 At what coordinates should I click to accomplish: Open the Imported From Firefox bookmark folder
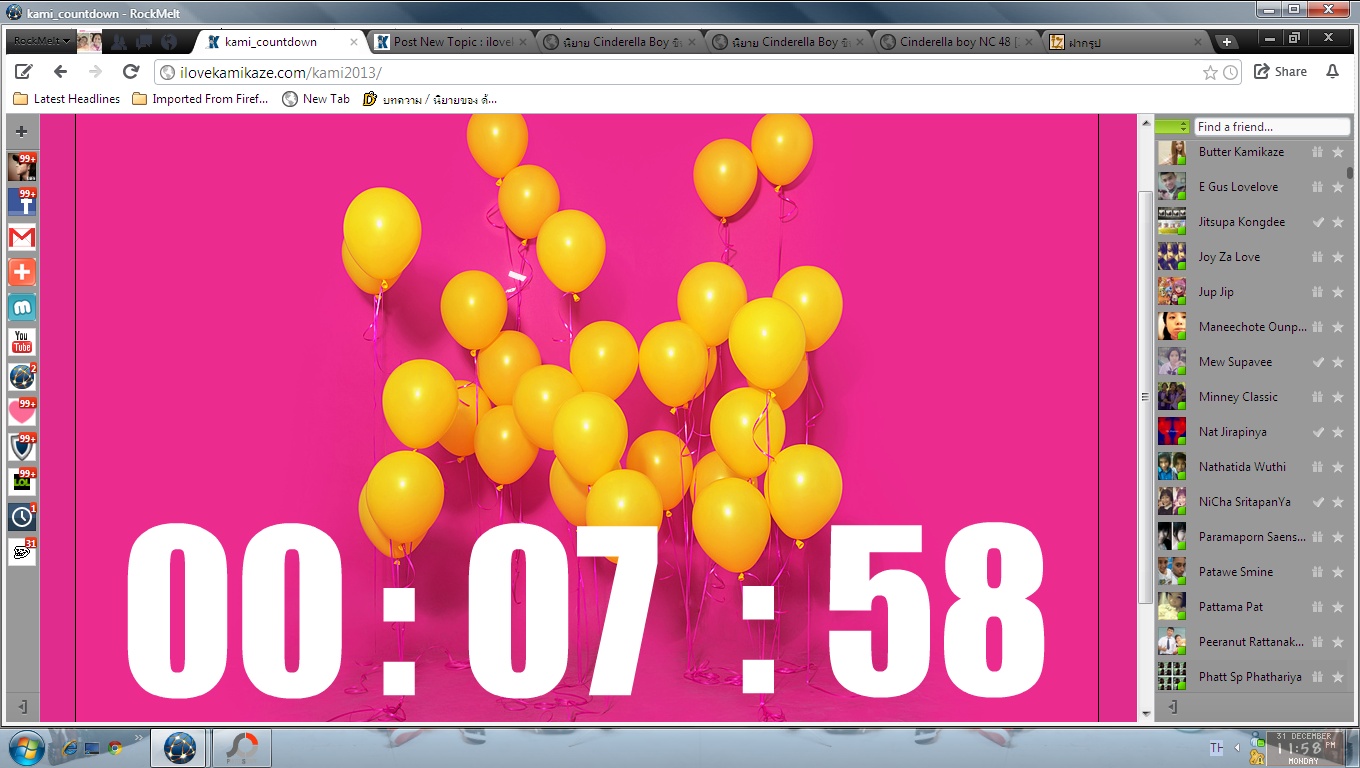pyautogui.click(x=200, y=99)
